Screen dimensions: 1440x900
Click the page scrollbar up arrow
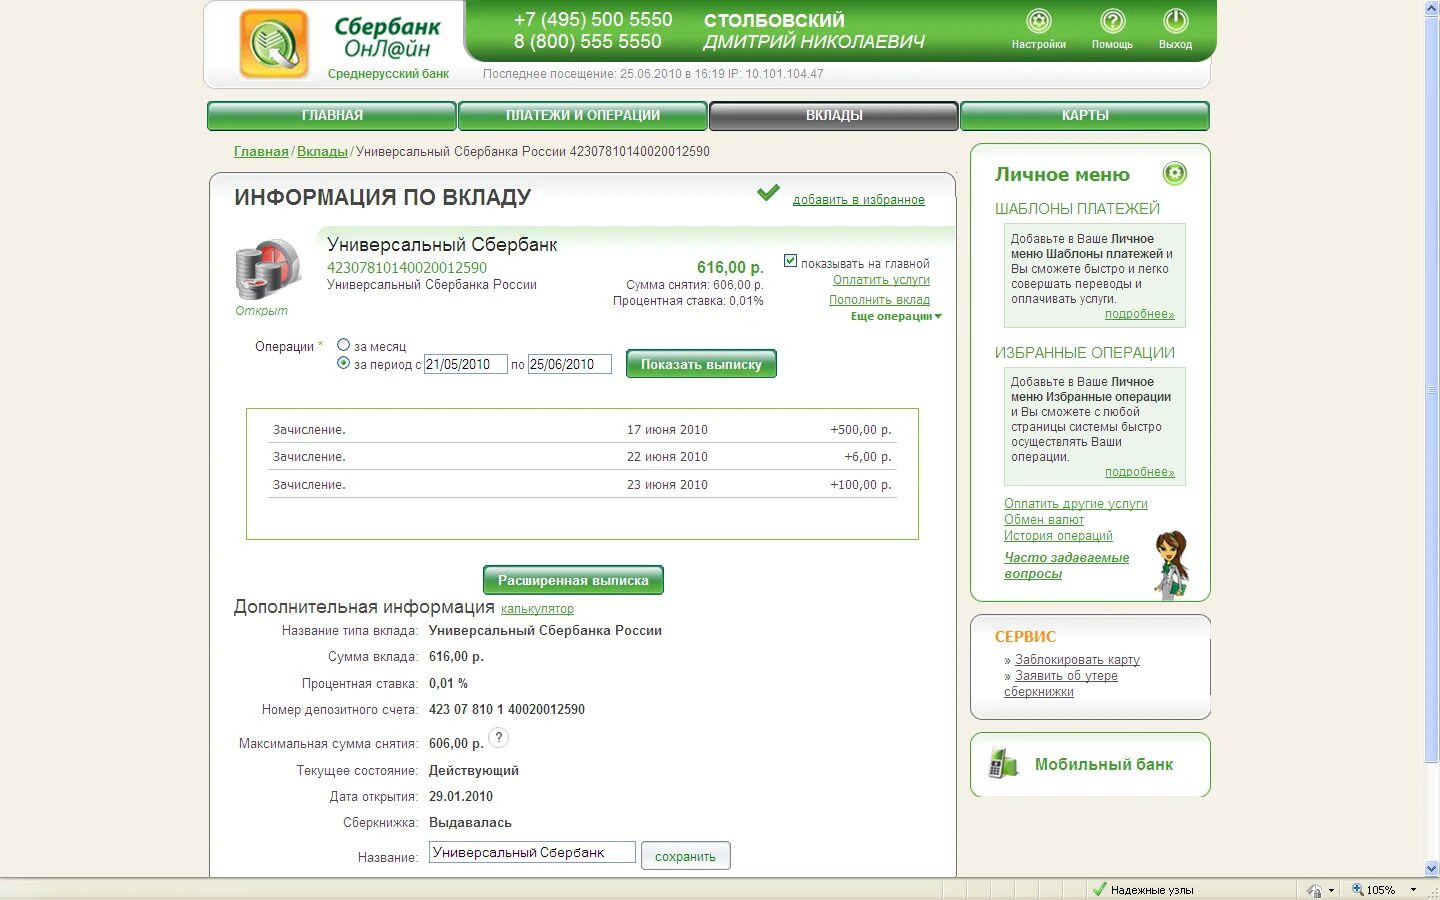[1431, 8]
